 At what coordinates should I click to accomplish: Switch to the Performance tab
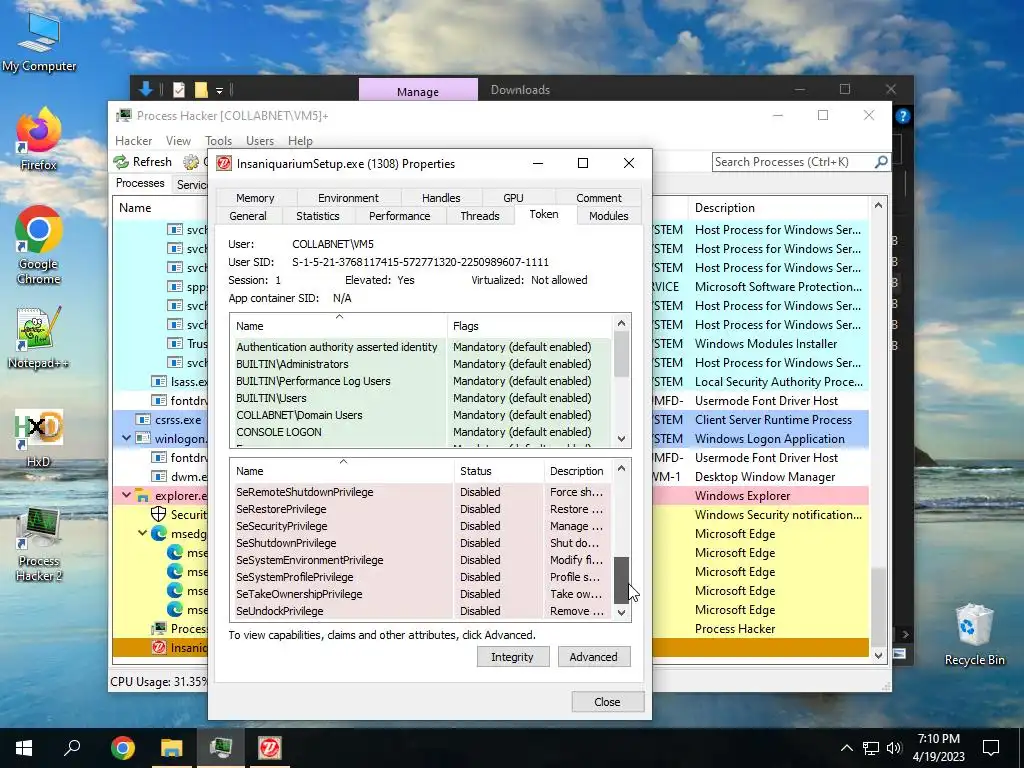[399, 216]
